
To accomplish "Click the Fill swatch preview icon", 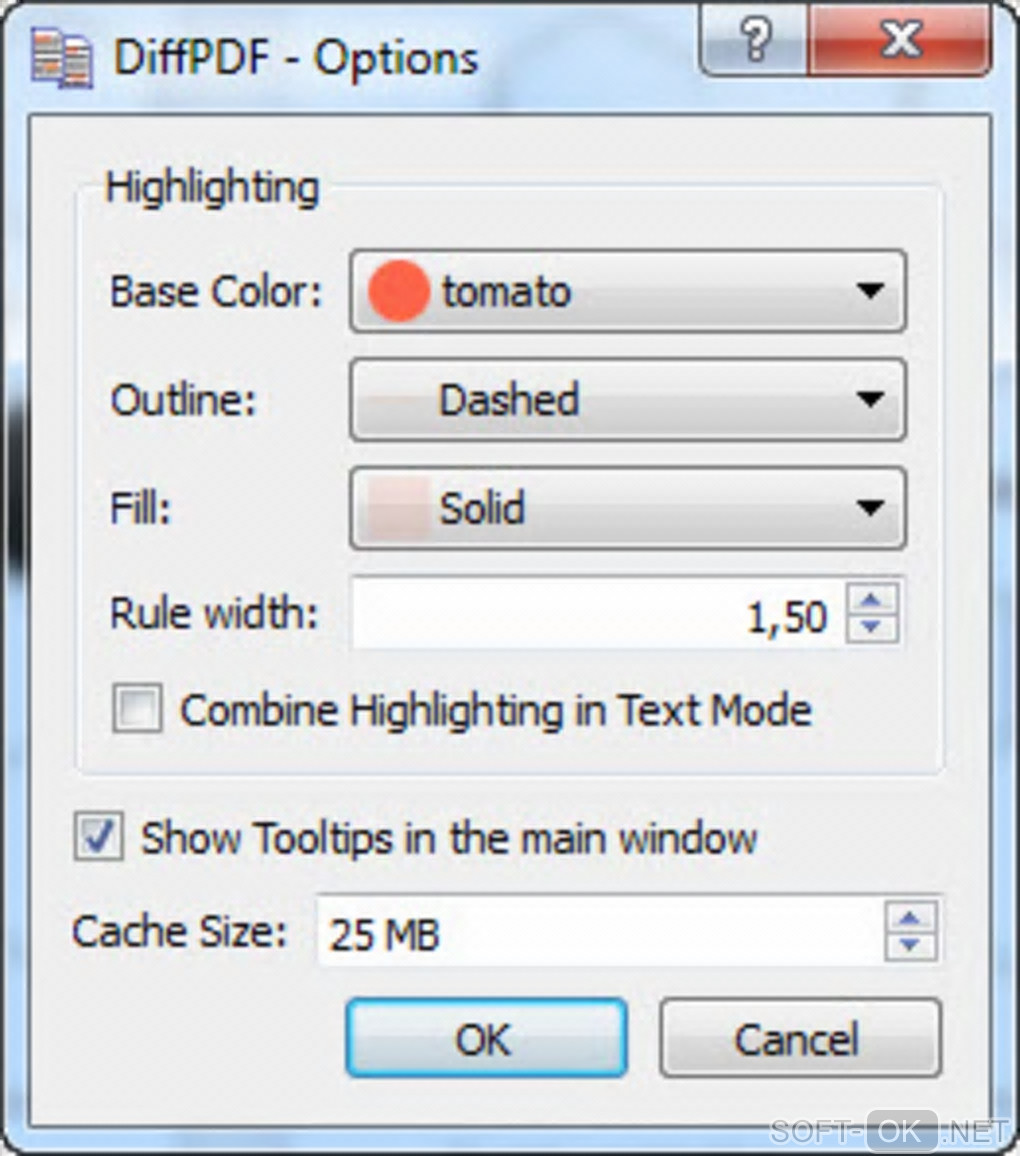I will tap(398, 508).
